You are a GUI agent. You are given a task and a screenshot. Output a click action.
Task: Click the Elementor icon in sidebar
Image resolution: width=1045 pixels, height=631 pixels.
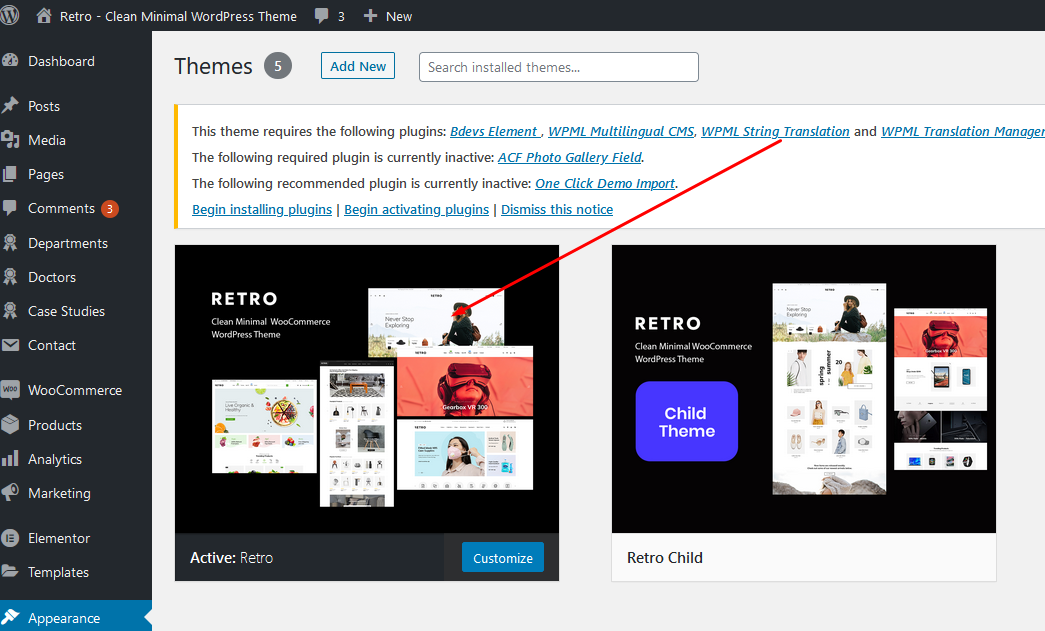10,538
